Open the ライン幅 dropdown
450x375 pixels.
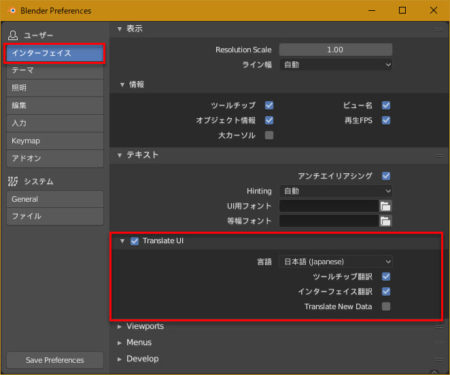pyautogui.click(x=336, y=65)
